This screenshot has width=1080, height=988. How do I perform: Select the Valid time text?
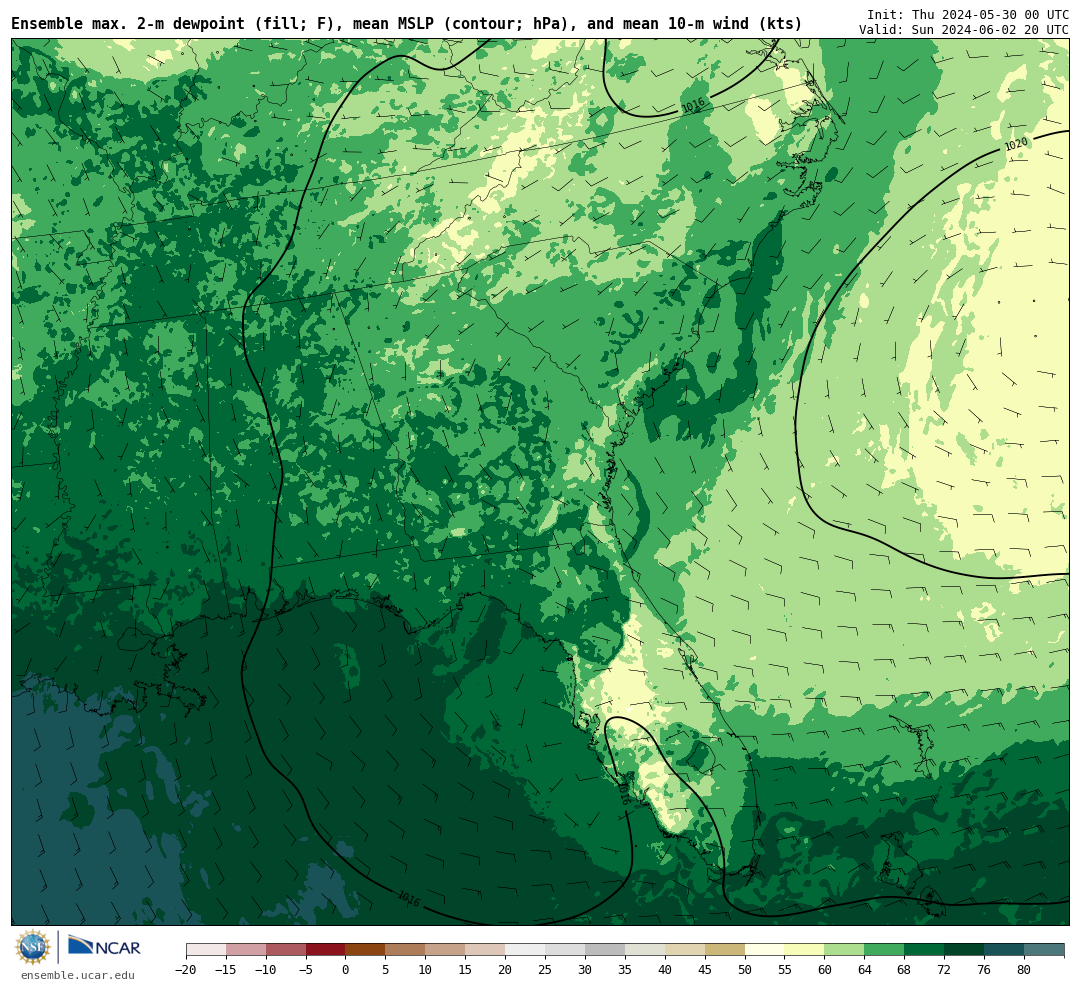click(964, 30)
